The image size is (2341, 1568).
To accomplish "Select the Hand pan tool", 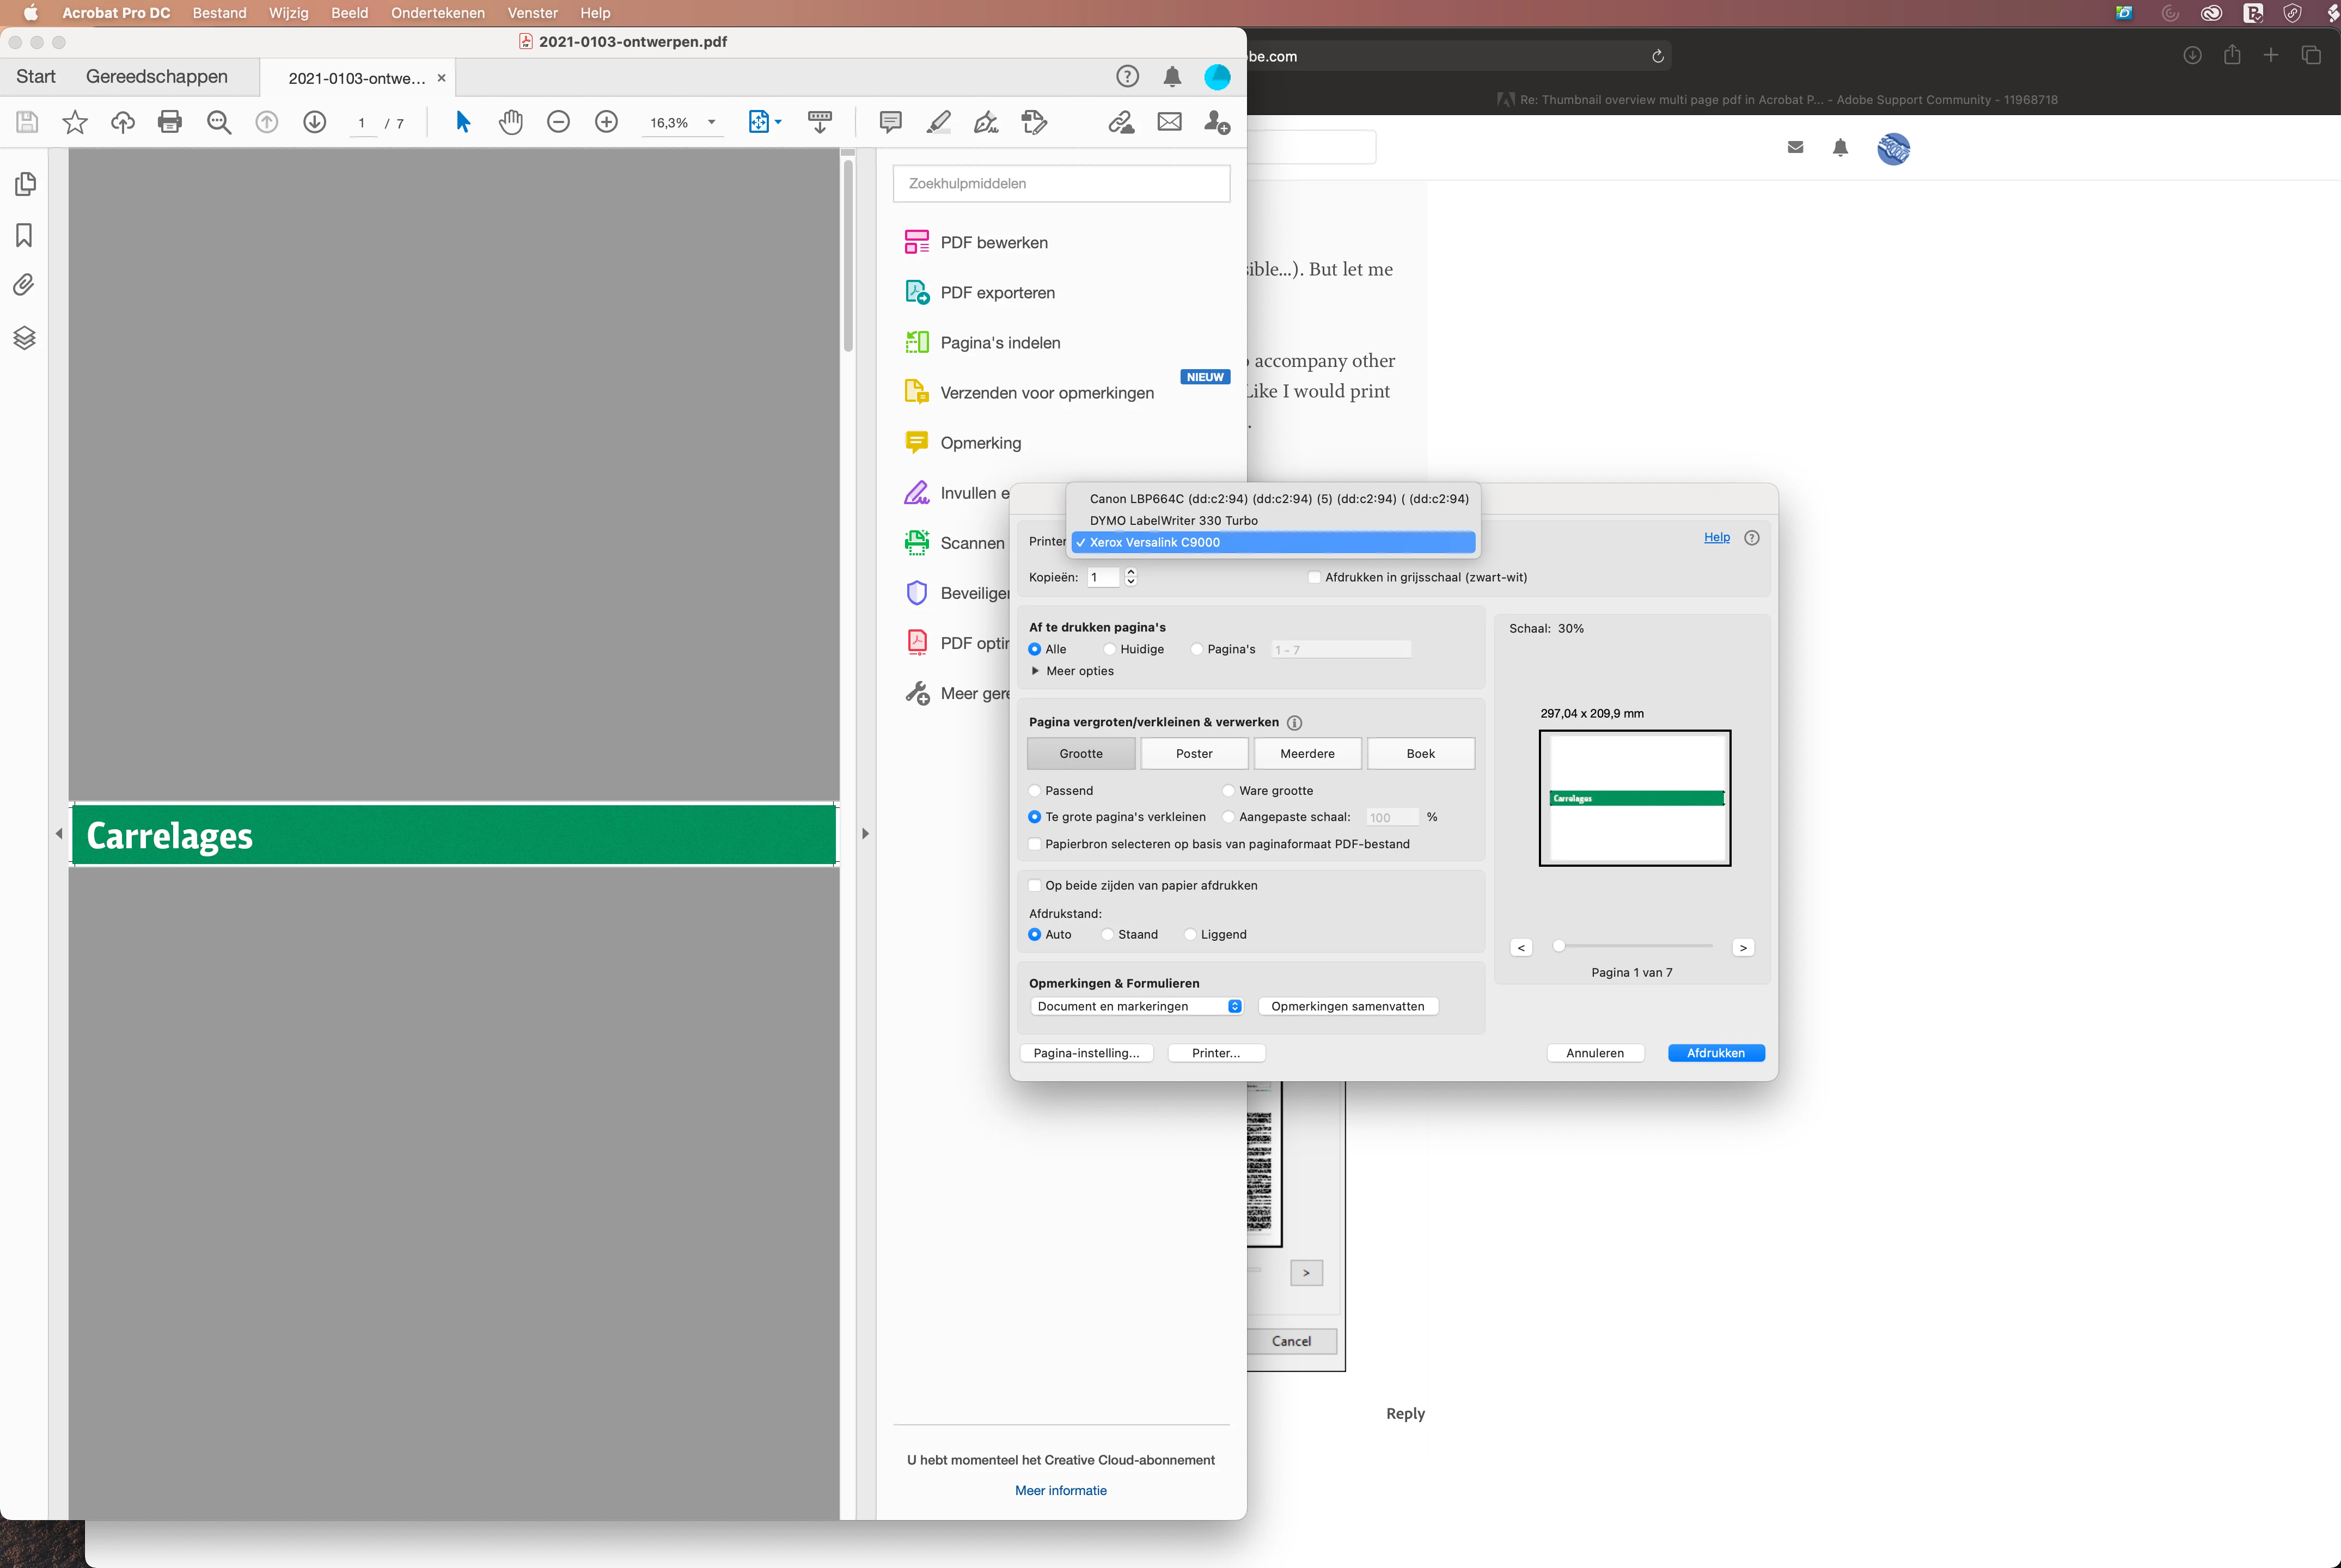I will coord(511,122).
